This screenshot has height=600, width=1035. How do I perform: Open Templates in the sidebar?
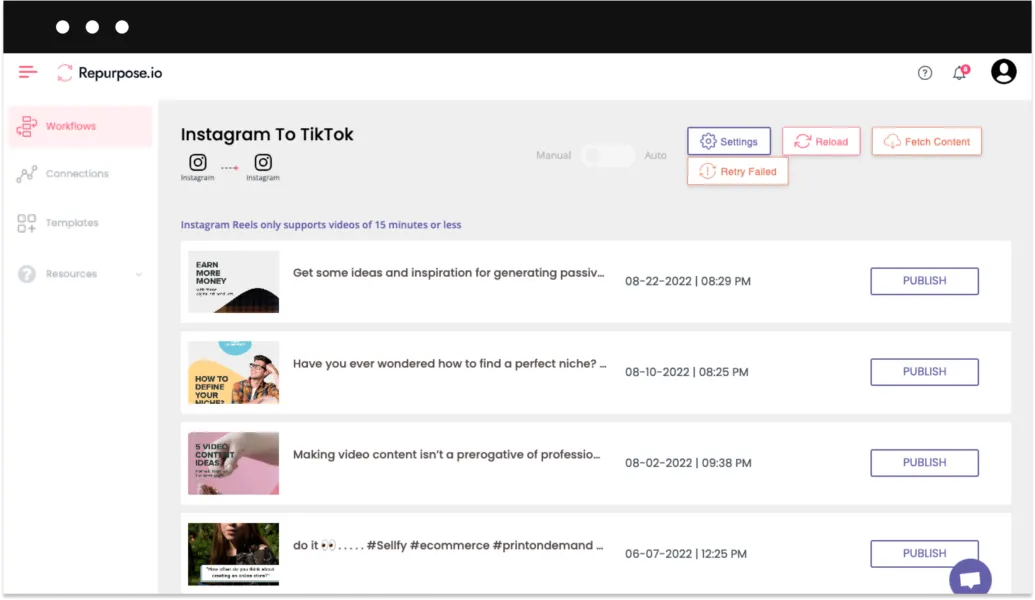point(58,223)
